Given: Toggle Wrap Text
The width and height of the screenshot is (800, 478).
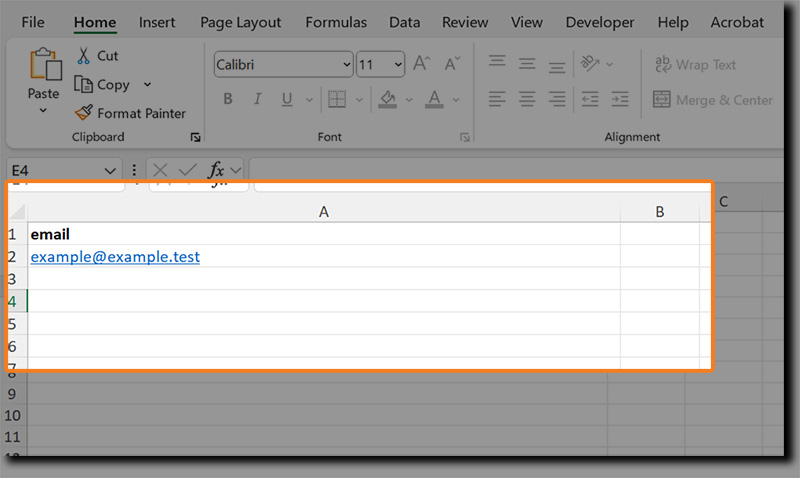Looking at the screenshot, I should point(695,65).
